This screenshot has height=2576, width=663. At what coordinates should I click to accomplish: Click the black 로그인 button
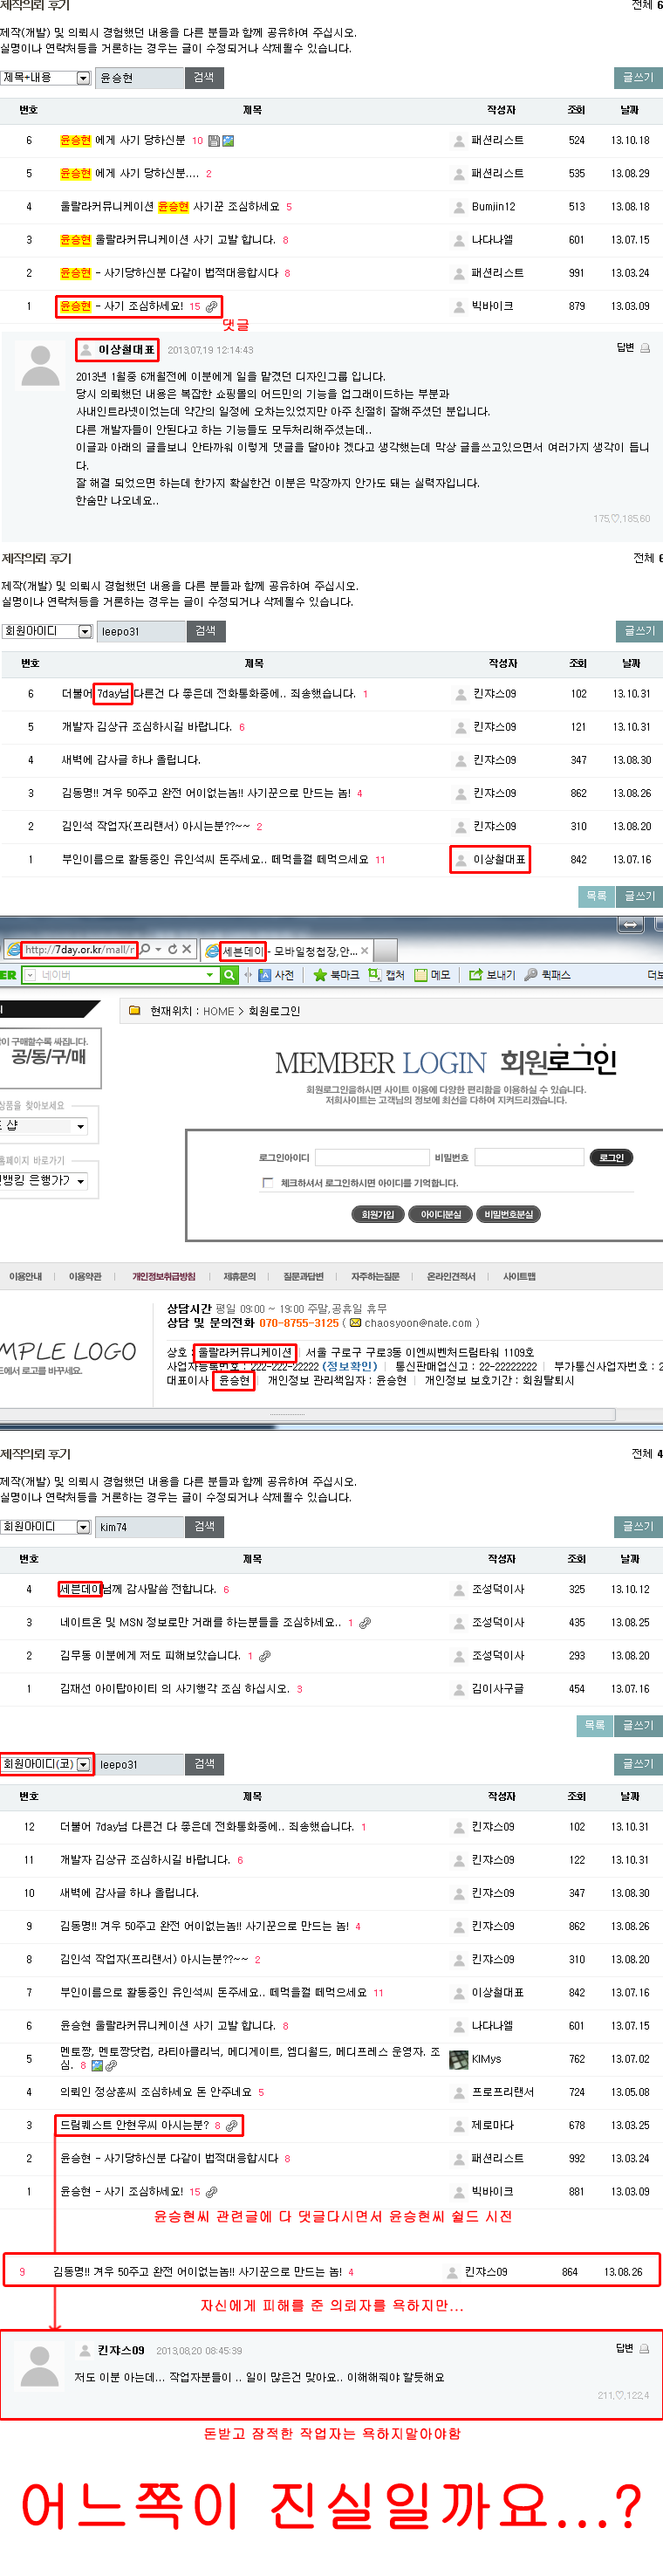point(611,1157)
